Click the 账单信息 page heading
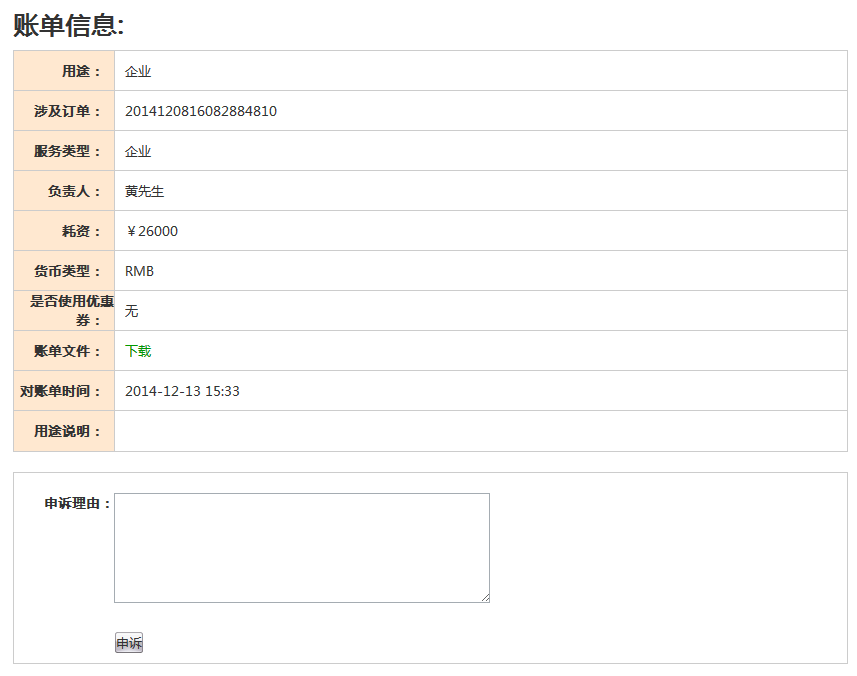Image resolution: width=857 pixels, height=676 pixels. (x=69, y=26)
